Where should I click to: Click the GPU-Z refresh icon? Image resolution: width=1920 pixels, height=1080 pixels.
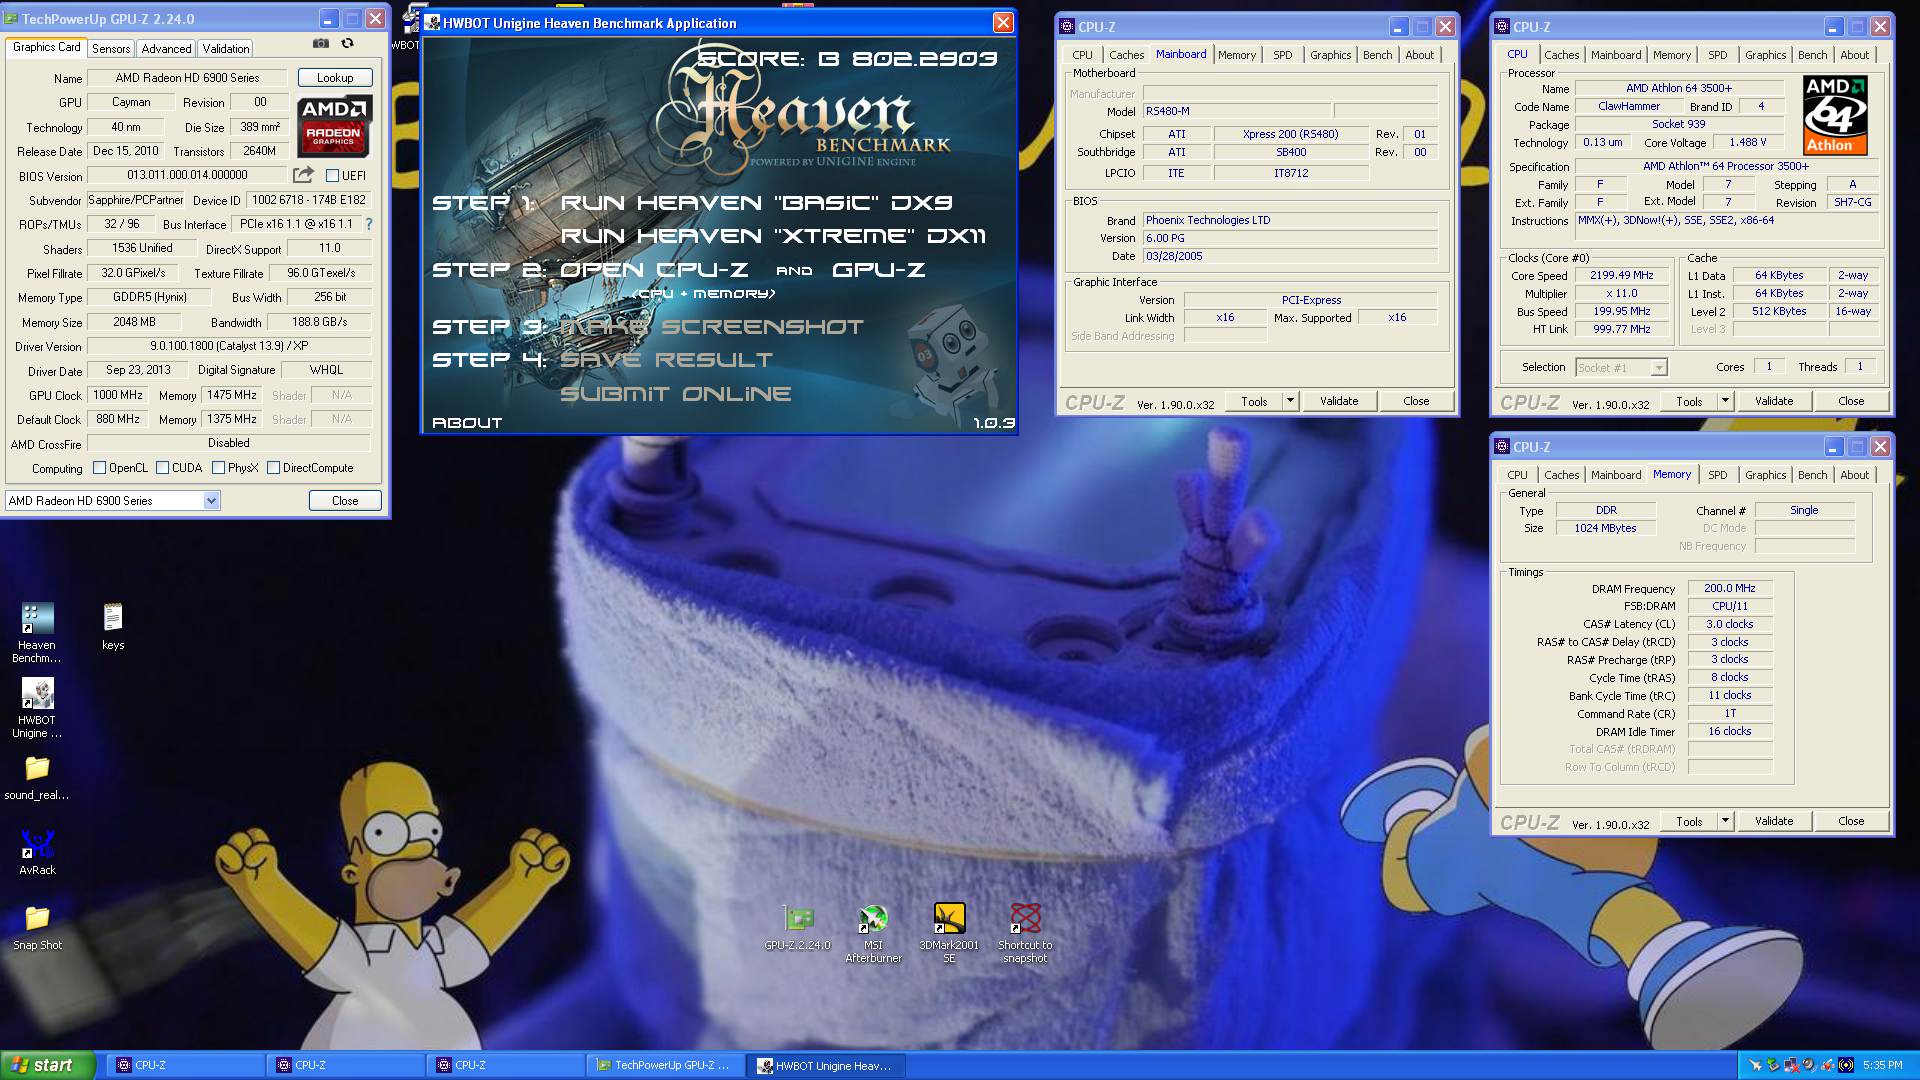(x=347, y=44)
